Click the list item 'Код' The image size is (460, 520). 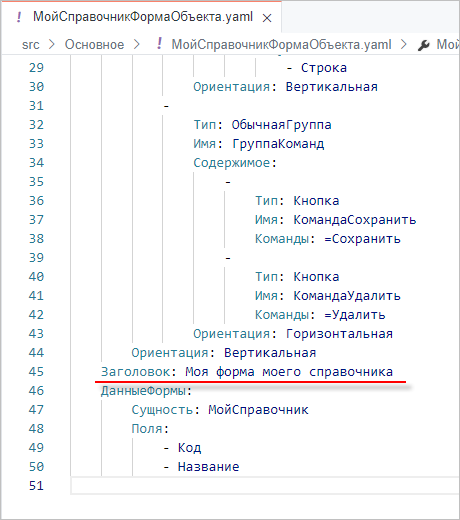(x=189, y=448)
